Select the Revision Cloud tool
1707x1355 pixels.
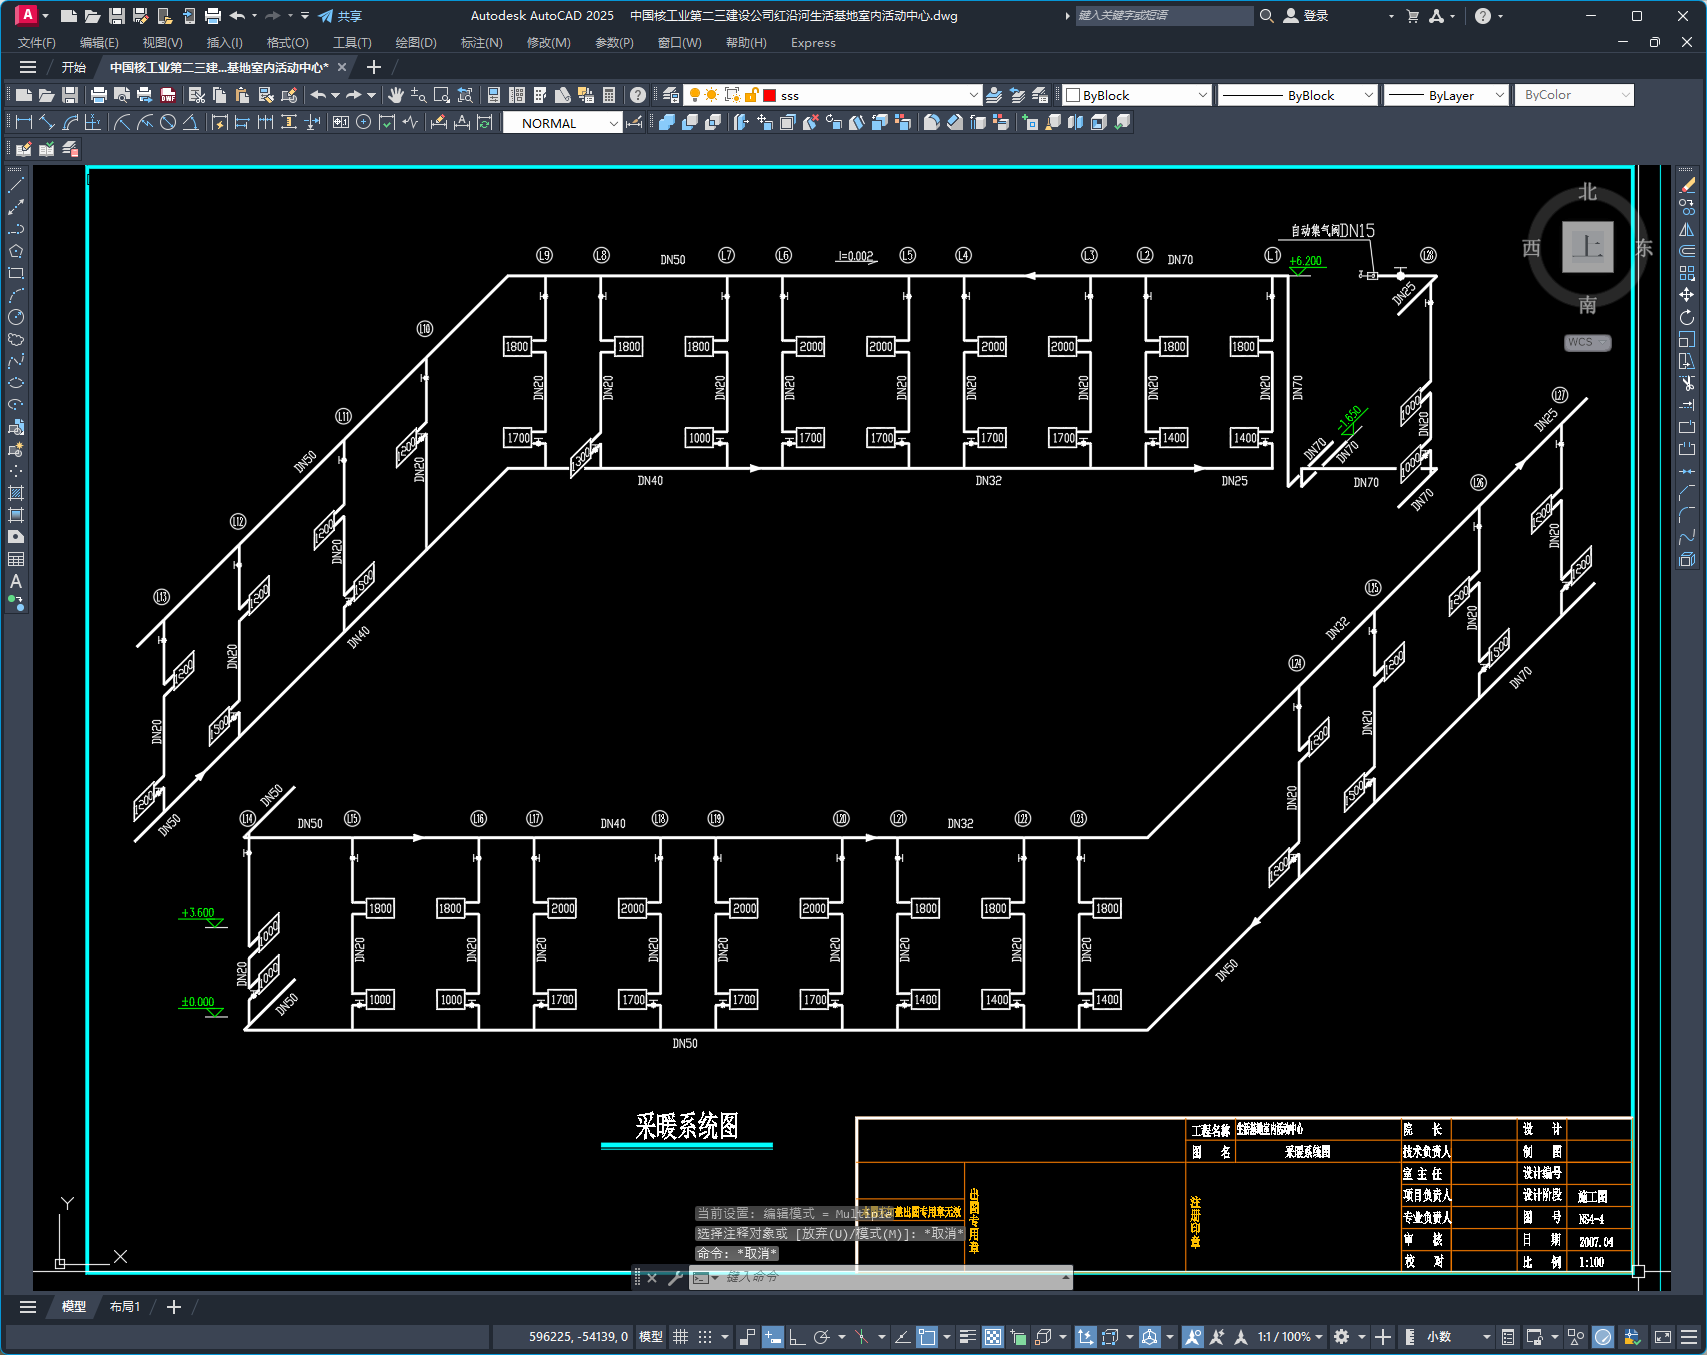16,339
